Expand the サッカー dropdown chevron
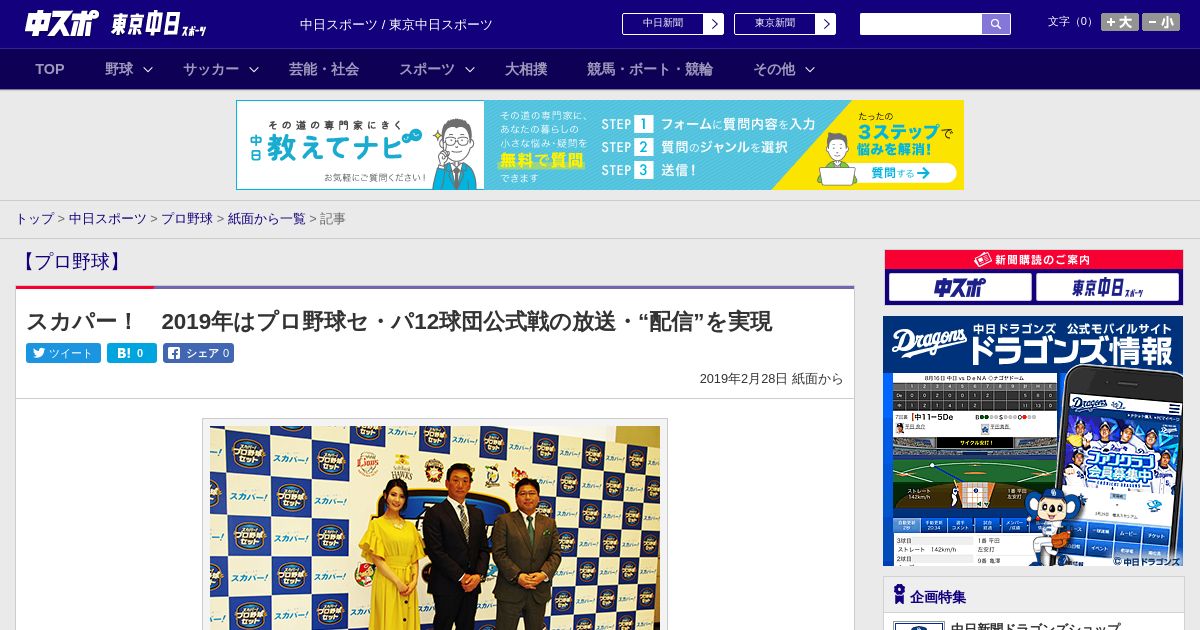Image resolution: width=1200 pixels, height=630 pixels. click(254, 70)
